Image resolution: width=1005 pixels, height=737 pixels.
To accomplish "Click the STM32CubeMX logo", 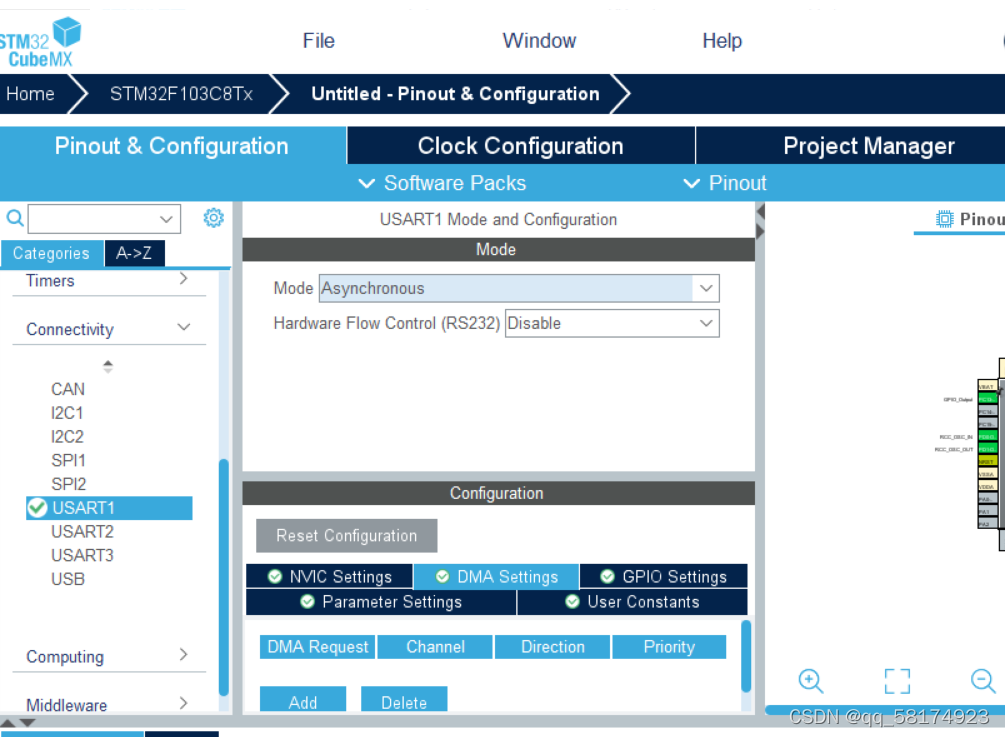I will tap(40, 42).
